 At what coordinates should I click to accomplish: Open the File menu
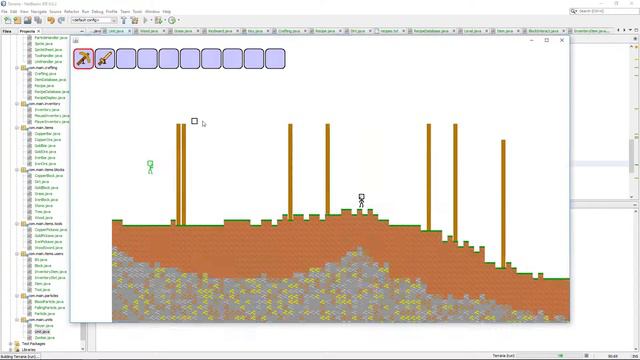(x=4, y=12)
